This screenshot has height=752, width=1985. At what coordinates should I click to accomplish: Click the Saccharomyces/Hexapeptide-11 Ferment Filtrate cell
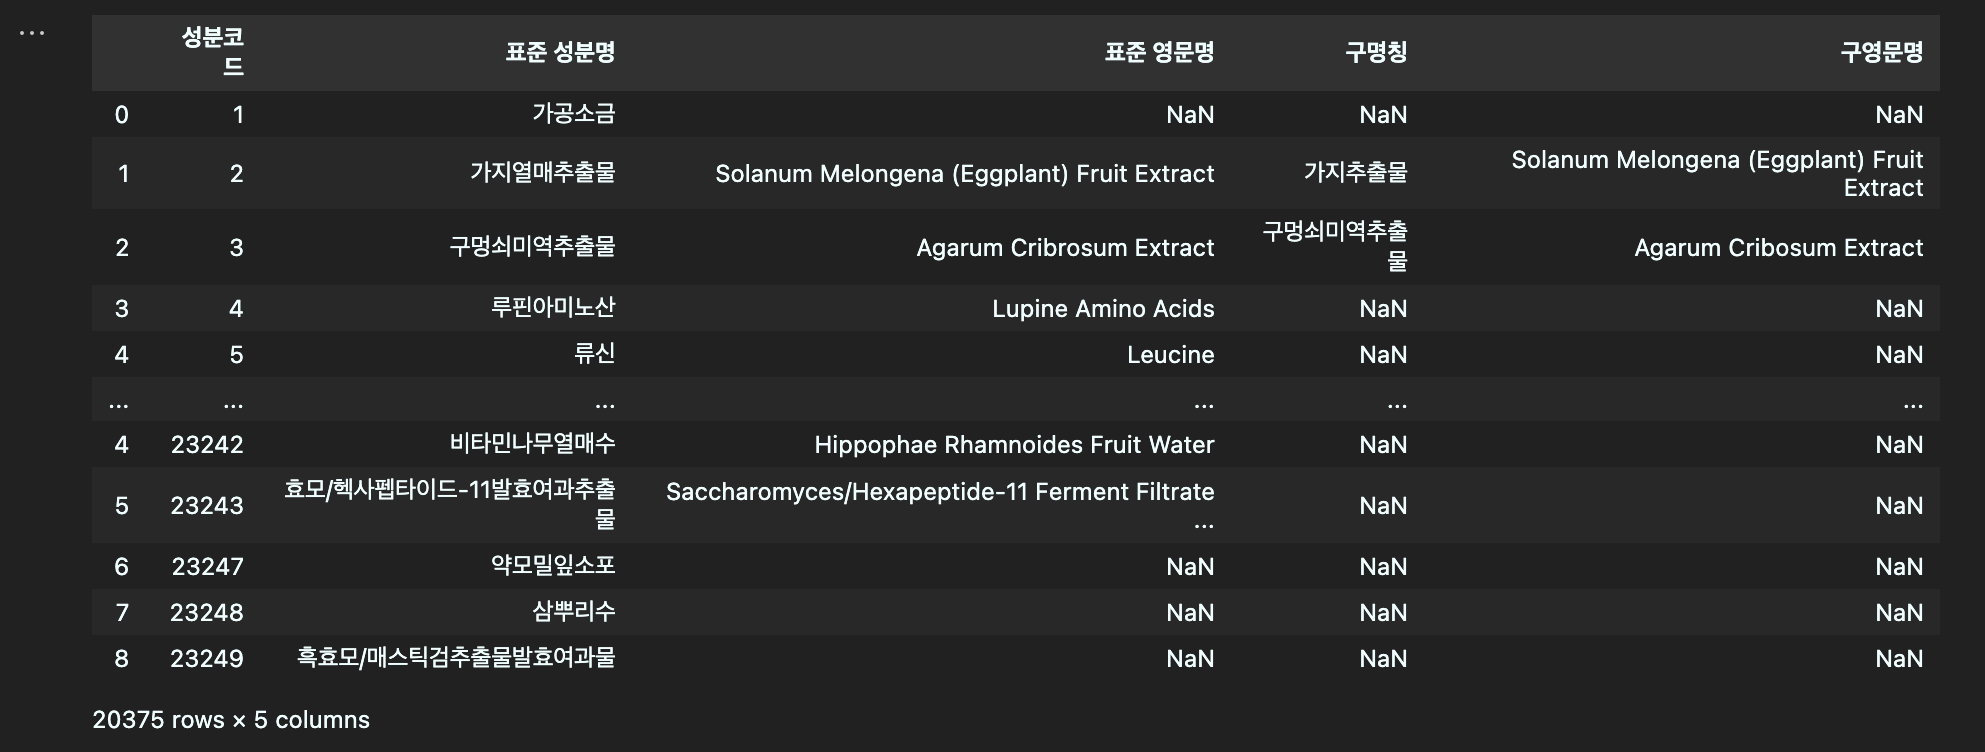click(x=940, y=505)
